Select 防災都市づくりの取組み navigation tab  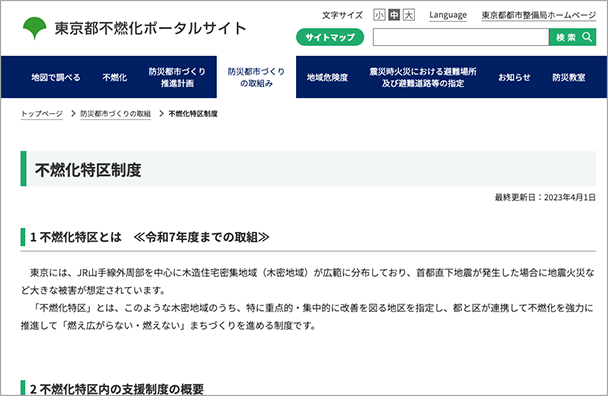tap(256, 77)
